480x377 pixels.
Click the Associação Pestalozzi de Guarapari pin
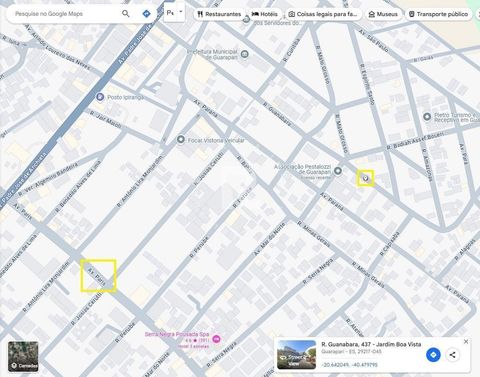point(338,171)
